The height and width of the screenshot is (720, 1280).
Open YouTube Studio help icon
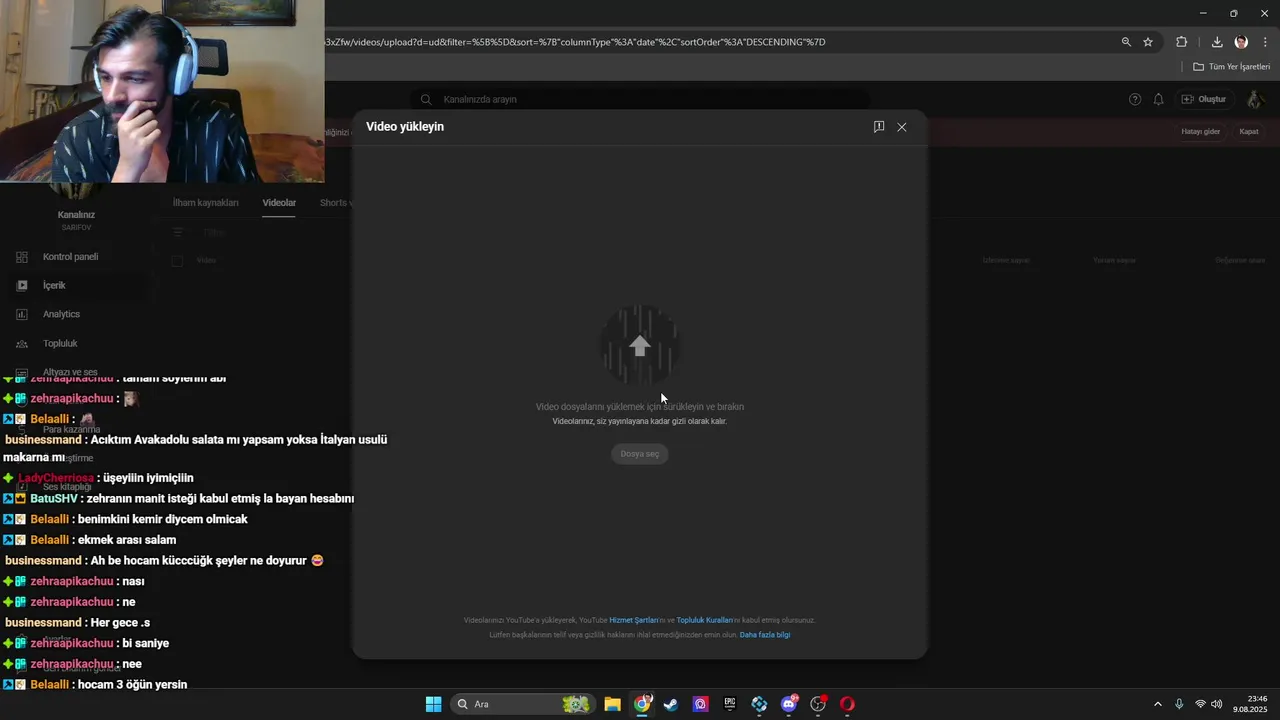point(1135,99)
